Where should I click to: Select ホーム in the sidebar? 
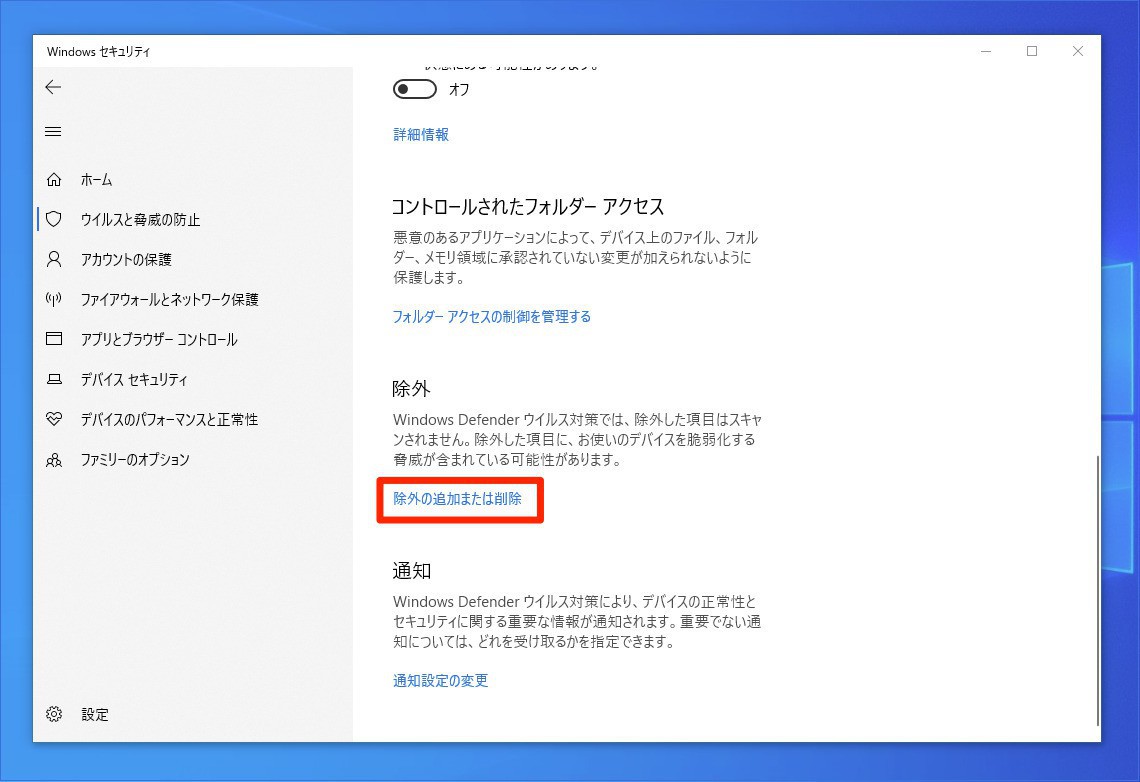point(97,180)
